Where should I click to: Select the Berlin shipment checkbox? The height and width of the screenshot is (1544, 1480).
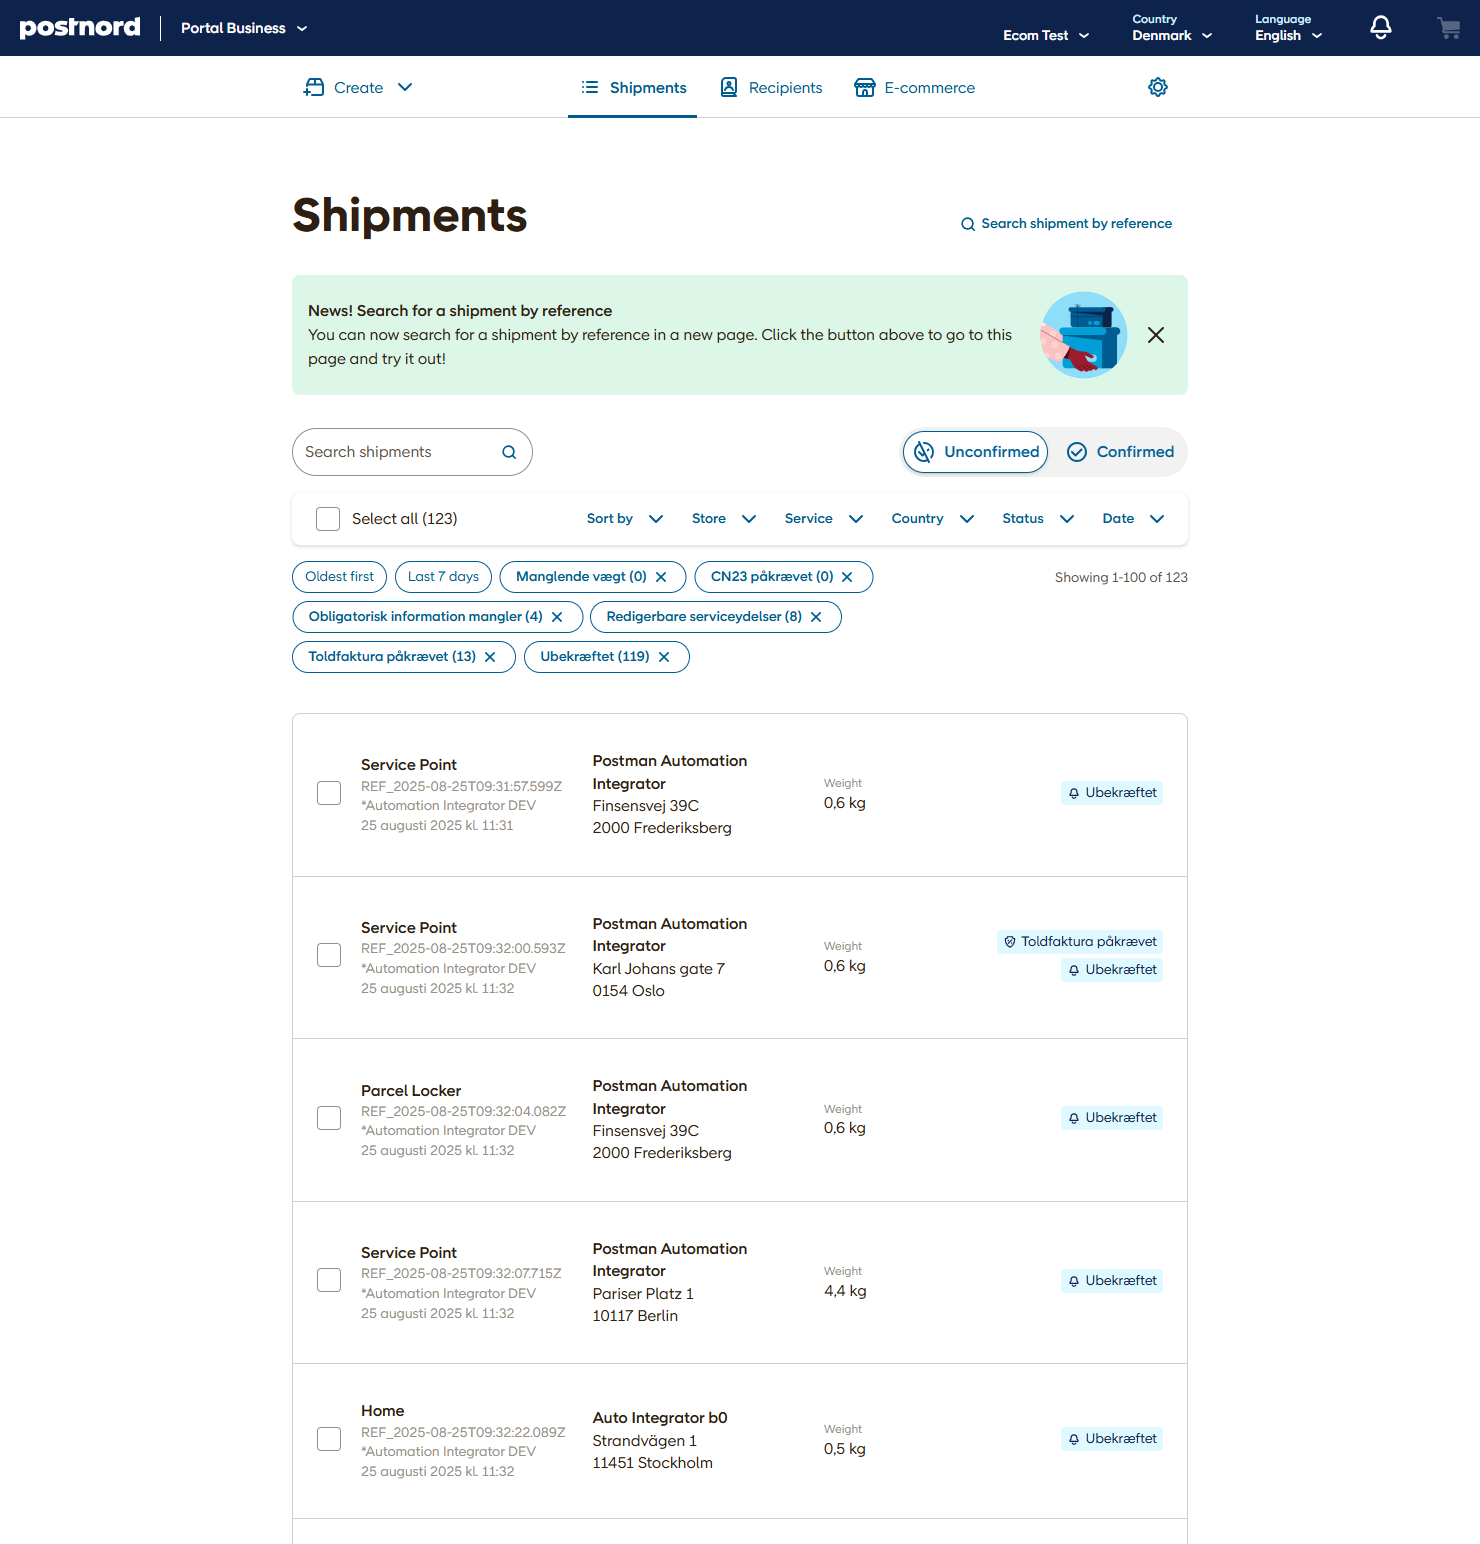pos(329,1280)
